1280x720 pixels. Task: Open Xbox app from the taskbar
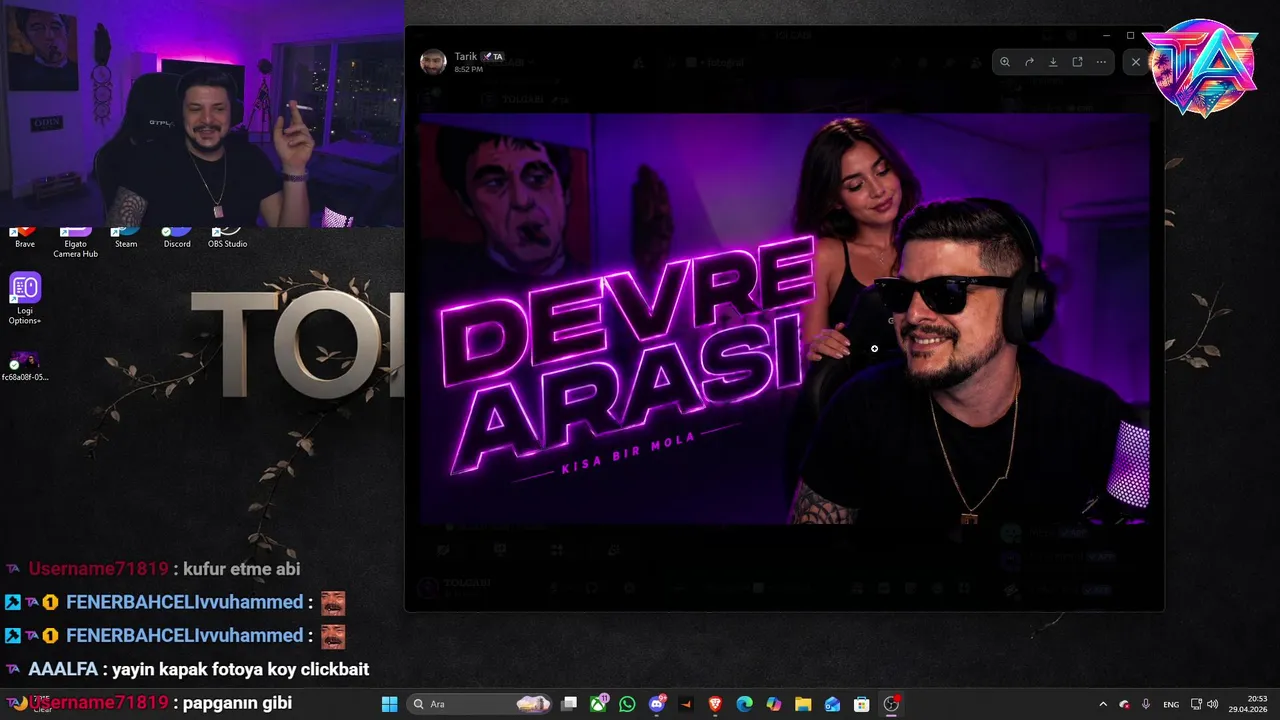[x=598, y=704]
